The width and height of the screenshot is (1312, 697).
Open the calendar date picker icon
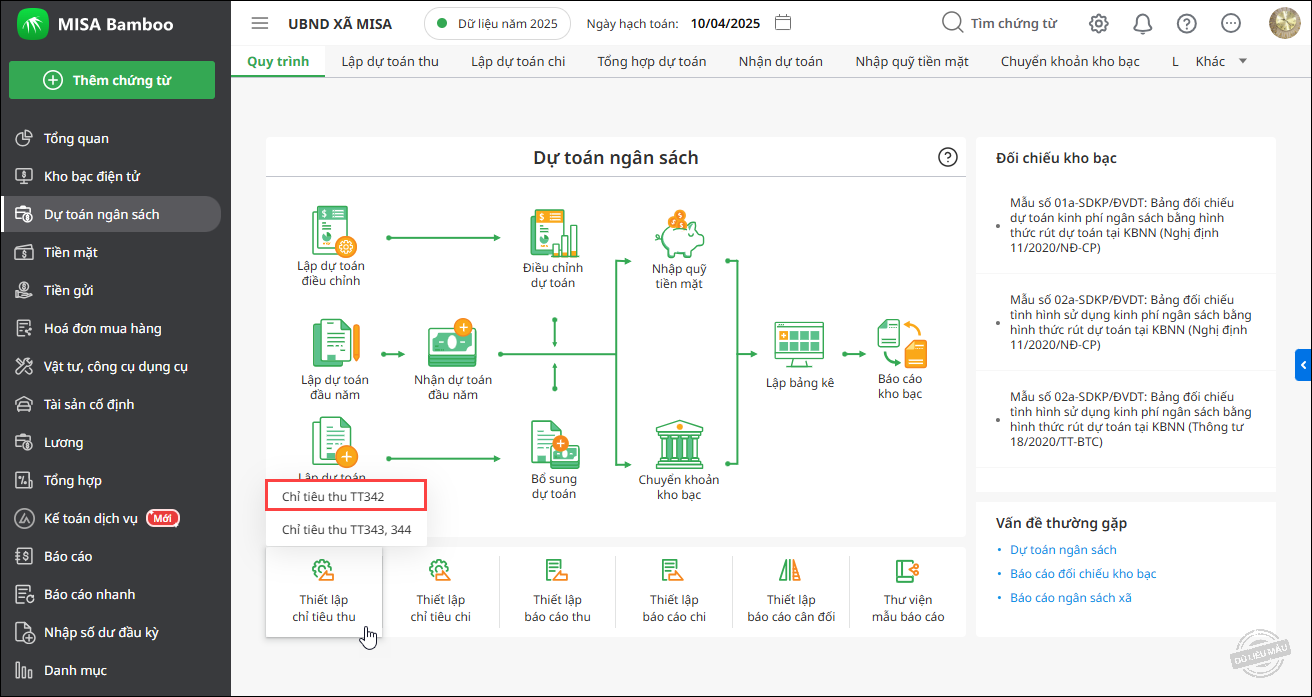click(x=784, y=23)
